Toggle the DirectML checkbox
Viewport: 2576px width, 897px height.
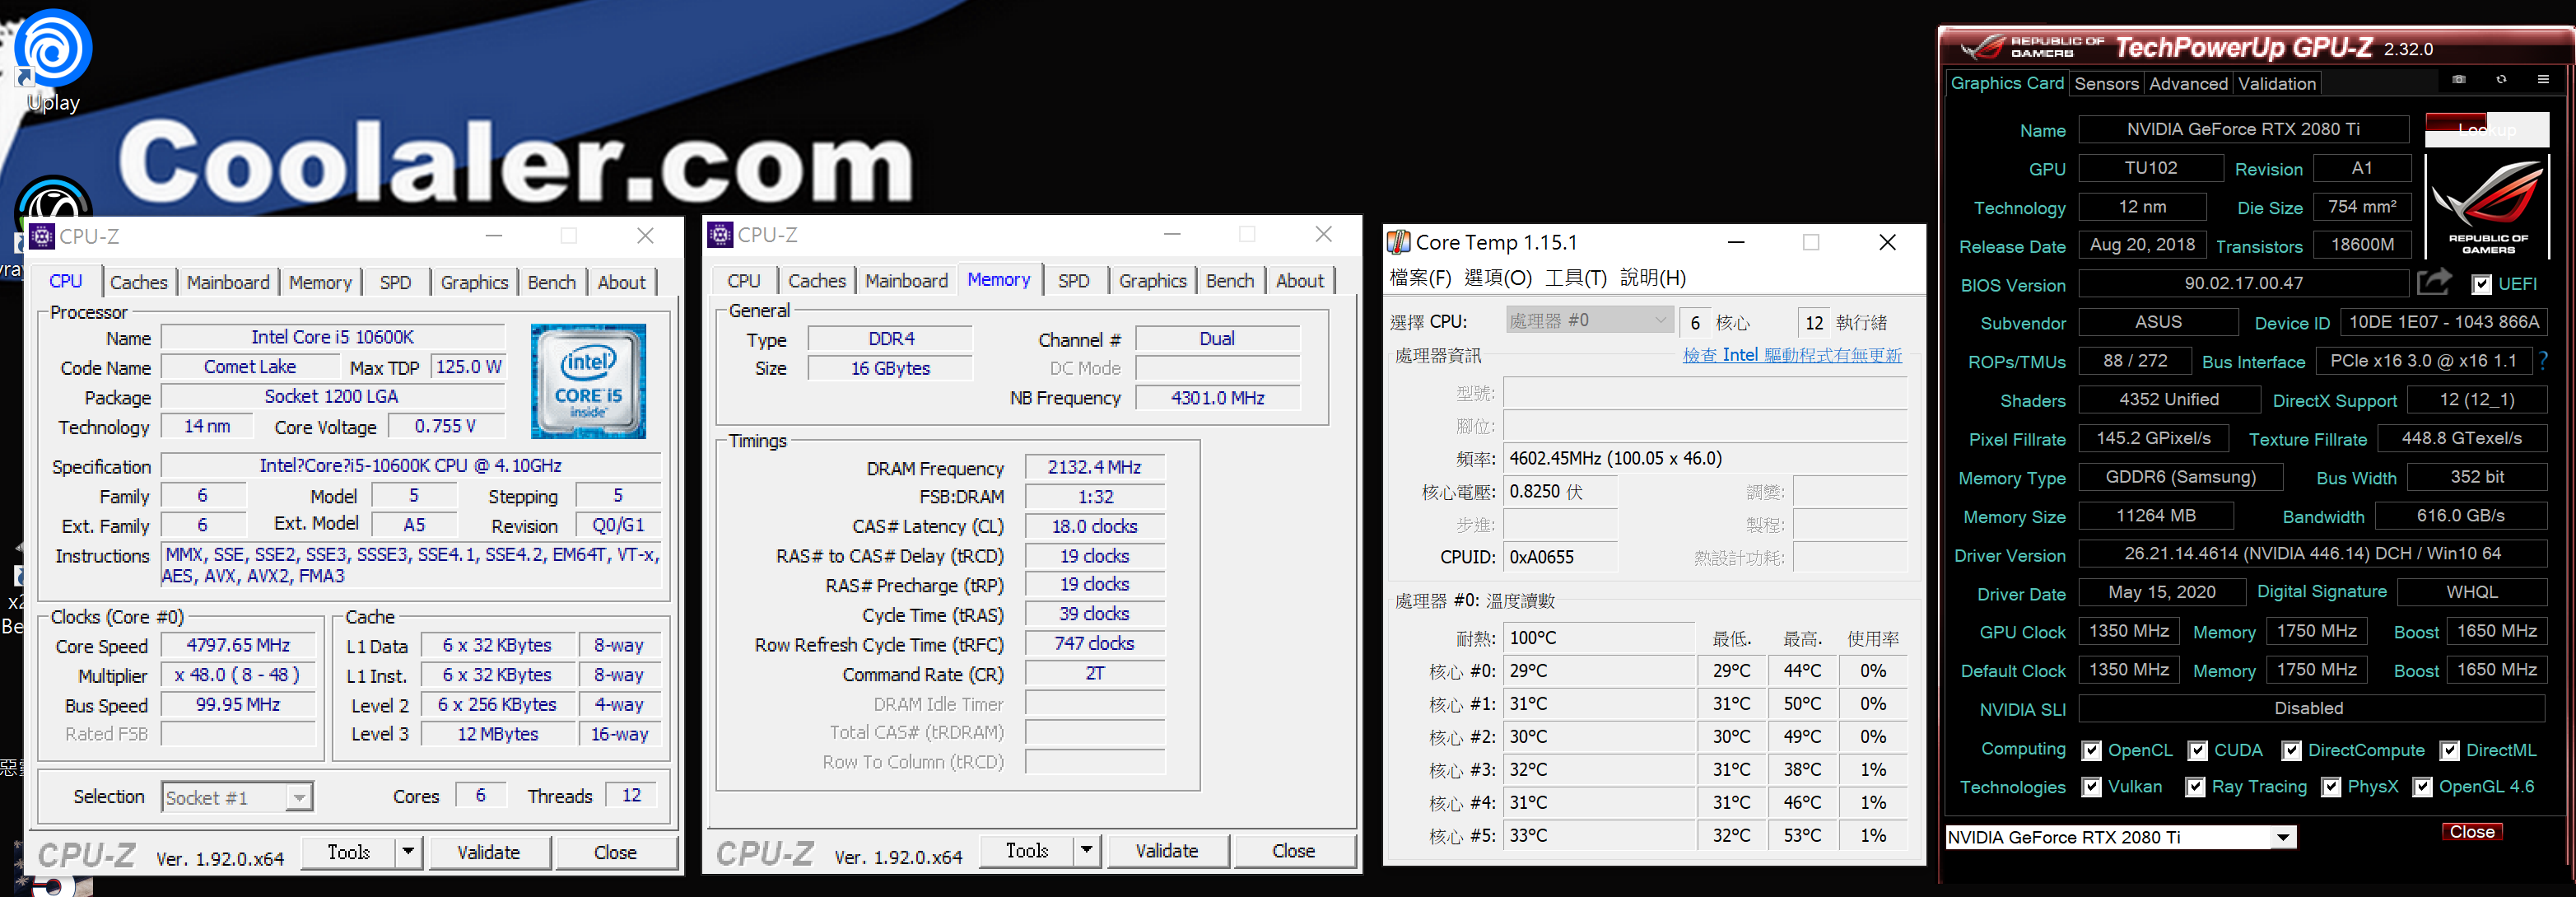2449,751
